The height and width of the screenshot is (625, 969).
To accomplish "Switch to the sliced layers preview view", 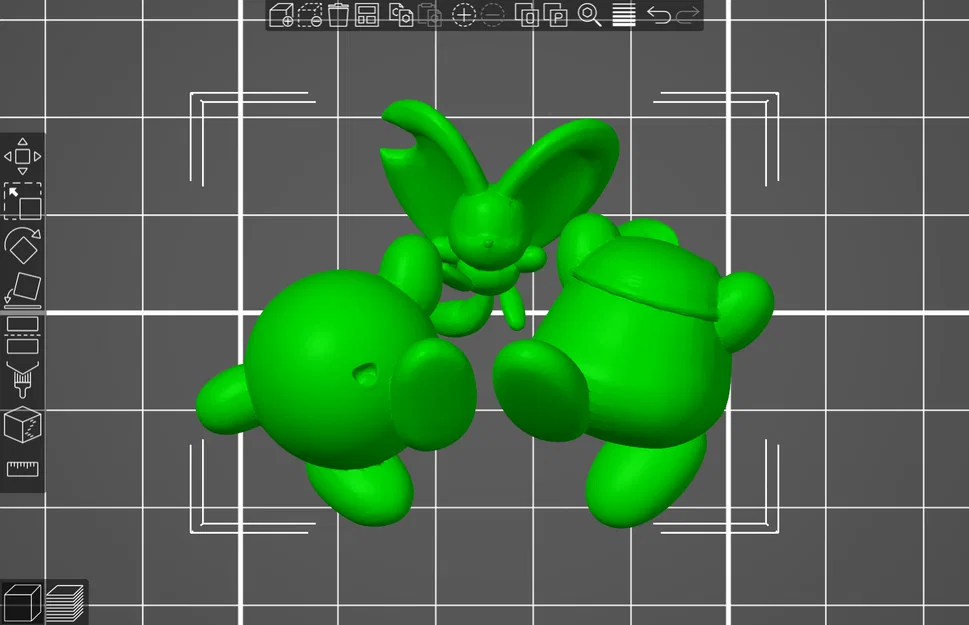I will click(65, 602).
